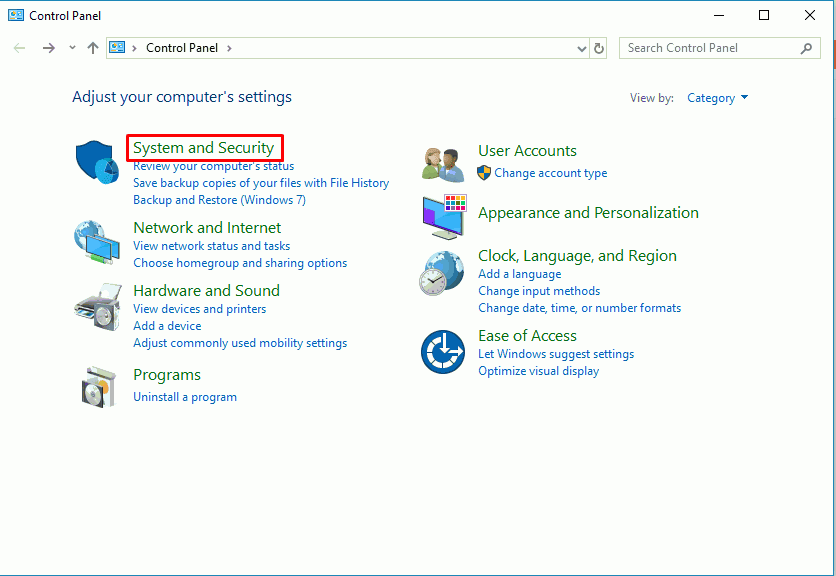Open Backup and Restore (Windows 7)
Viewport: 836px width, 576px height.
click(219, 200)
